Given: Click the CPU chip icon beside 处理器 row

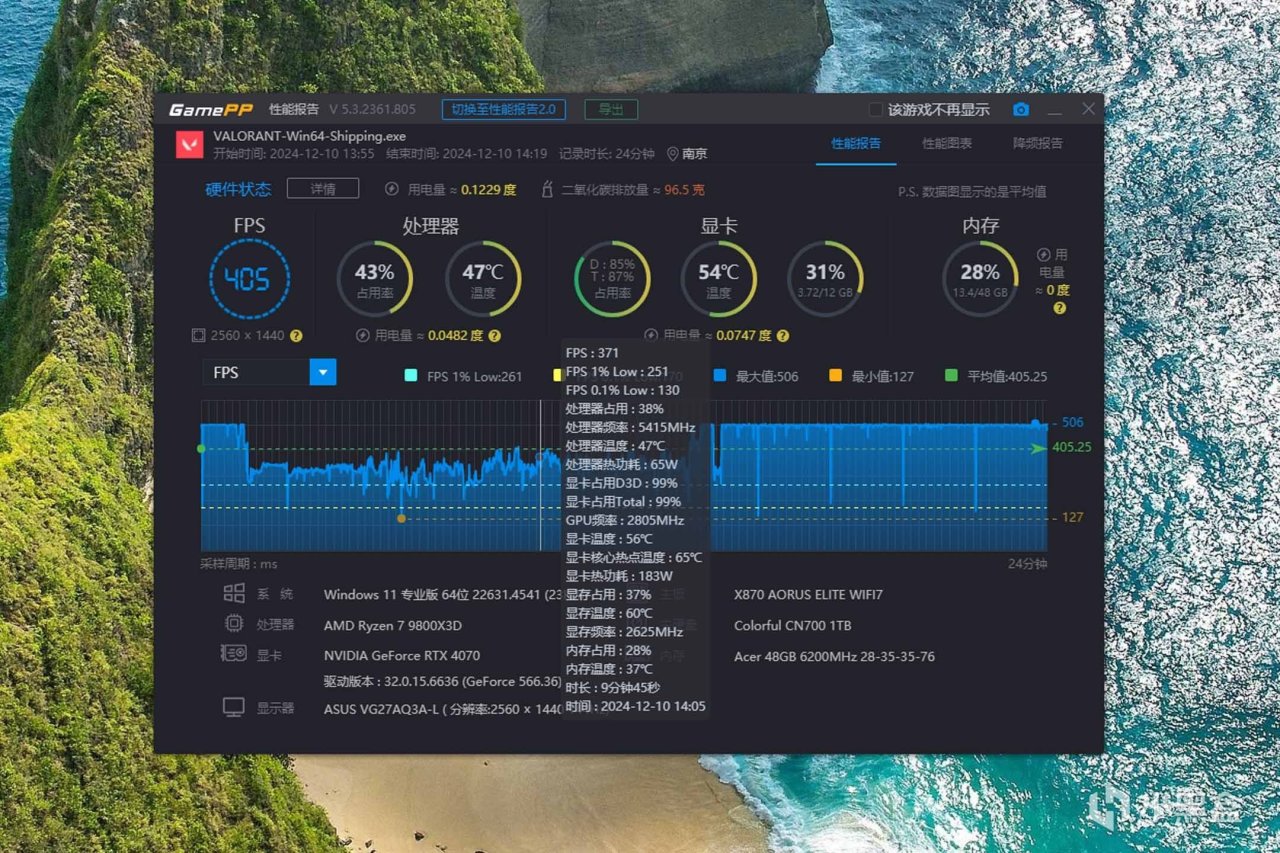Looking at the screenshot, I should point(234,624).
